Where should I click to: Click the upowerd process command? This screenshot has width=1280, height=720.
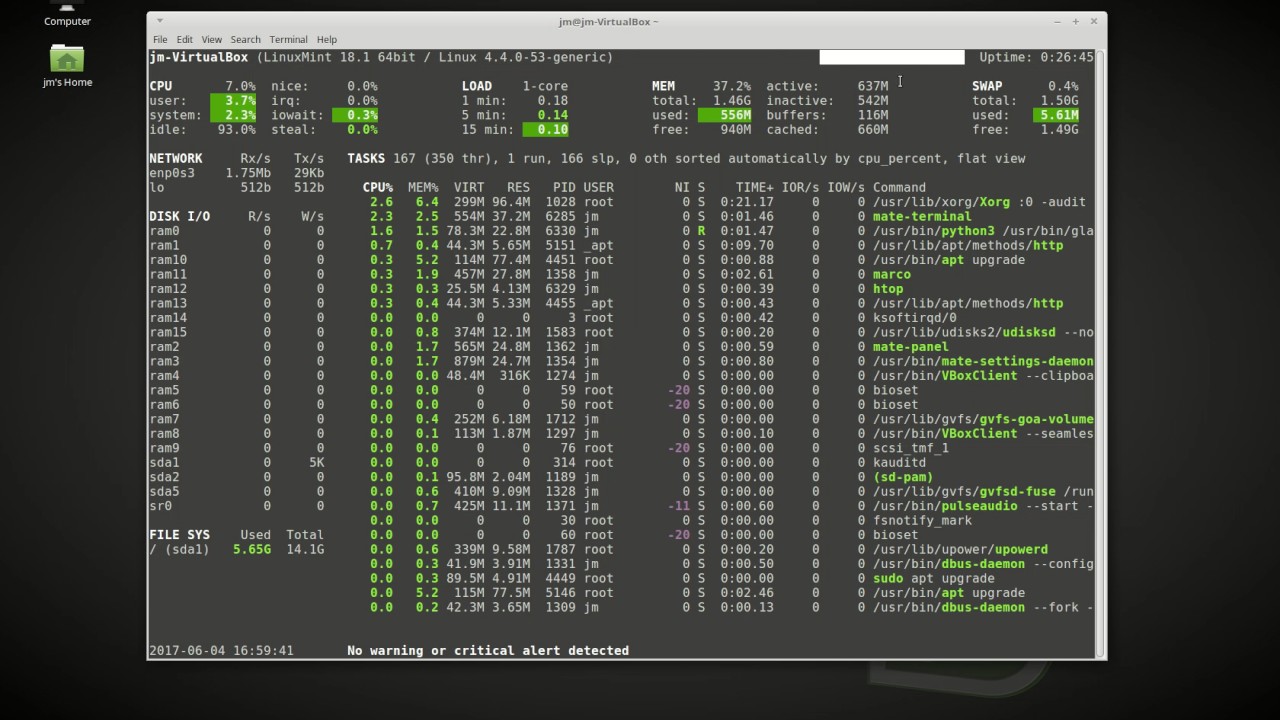point(960,549)
